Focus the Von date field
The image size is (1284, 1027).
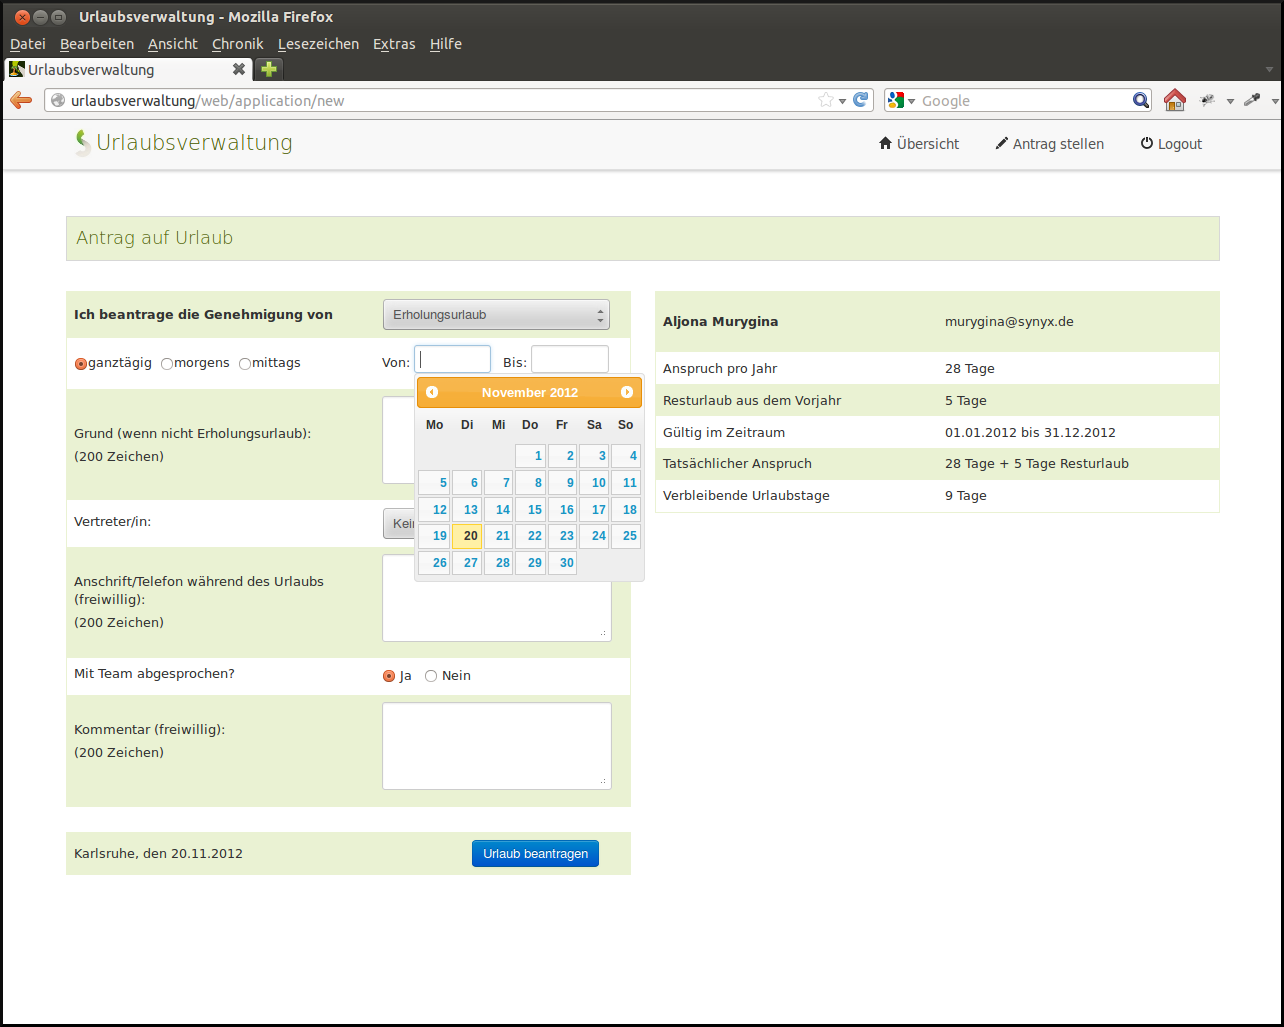tap(453, 359)
